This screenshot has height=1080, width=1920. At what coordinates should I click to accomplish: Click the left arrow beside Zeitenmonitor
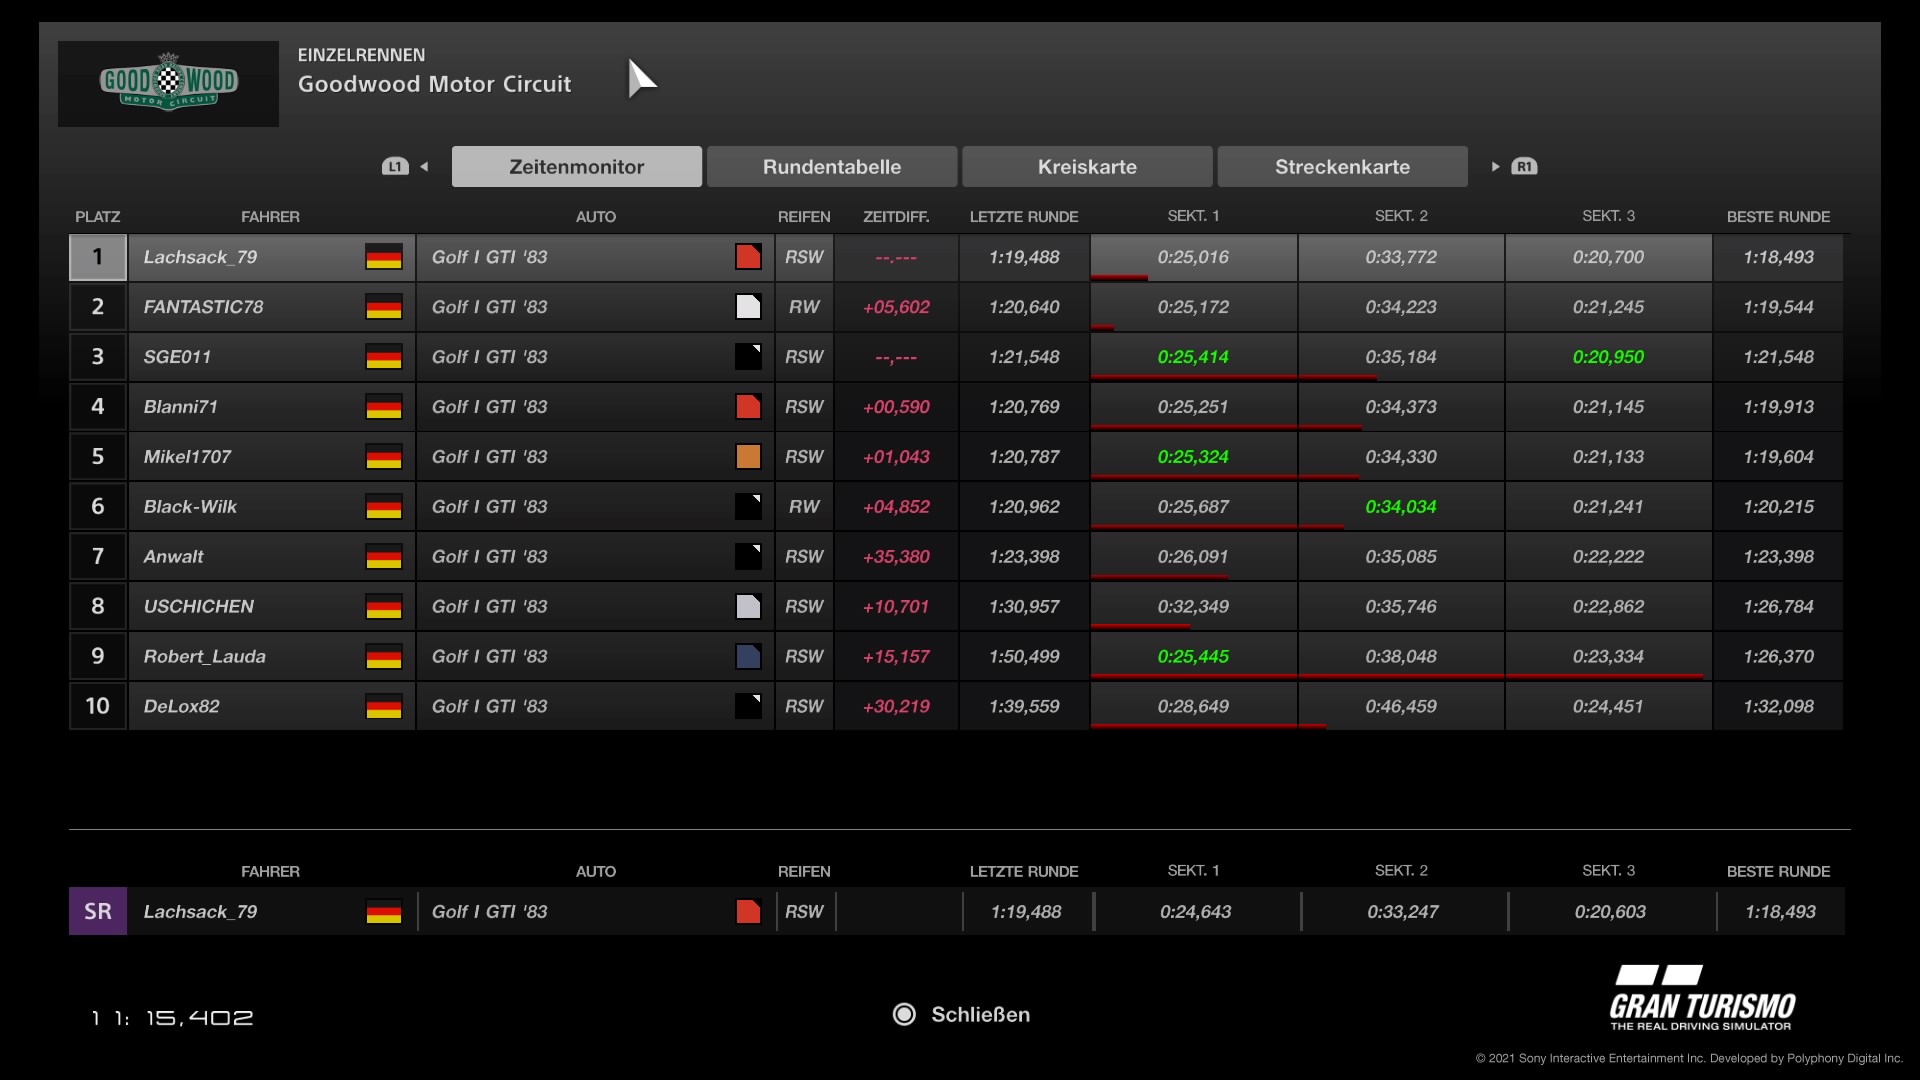(425, 167)
